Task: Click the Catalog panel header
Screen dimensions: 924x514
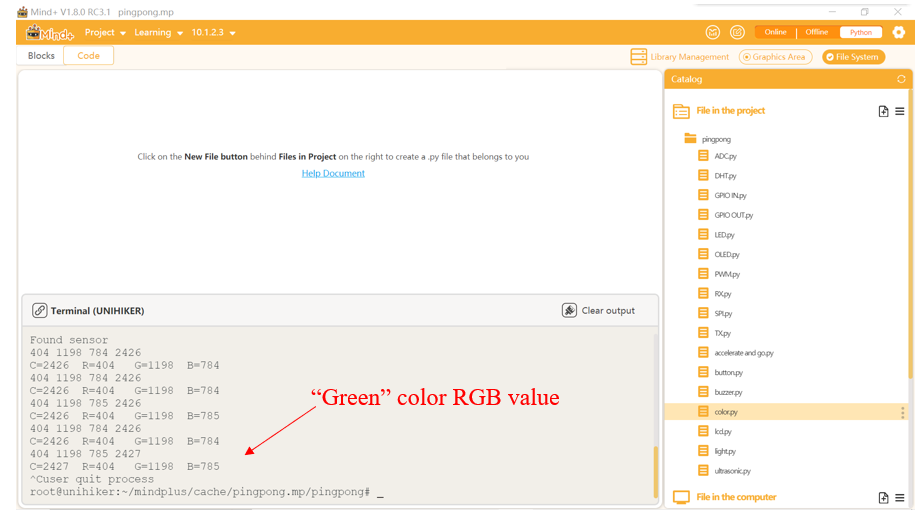Action: click(x=788, y=79)
